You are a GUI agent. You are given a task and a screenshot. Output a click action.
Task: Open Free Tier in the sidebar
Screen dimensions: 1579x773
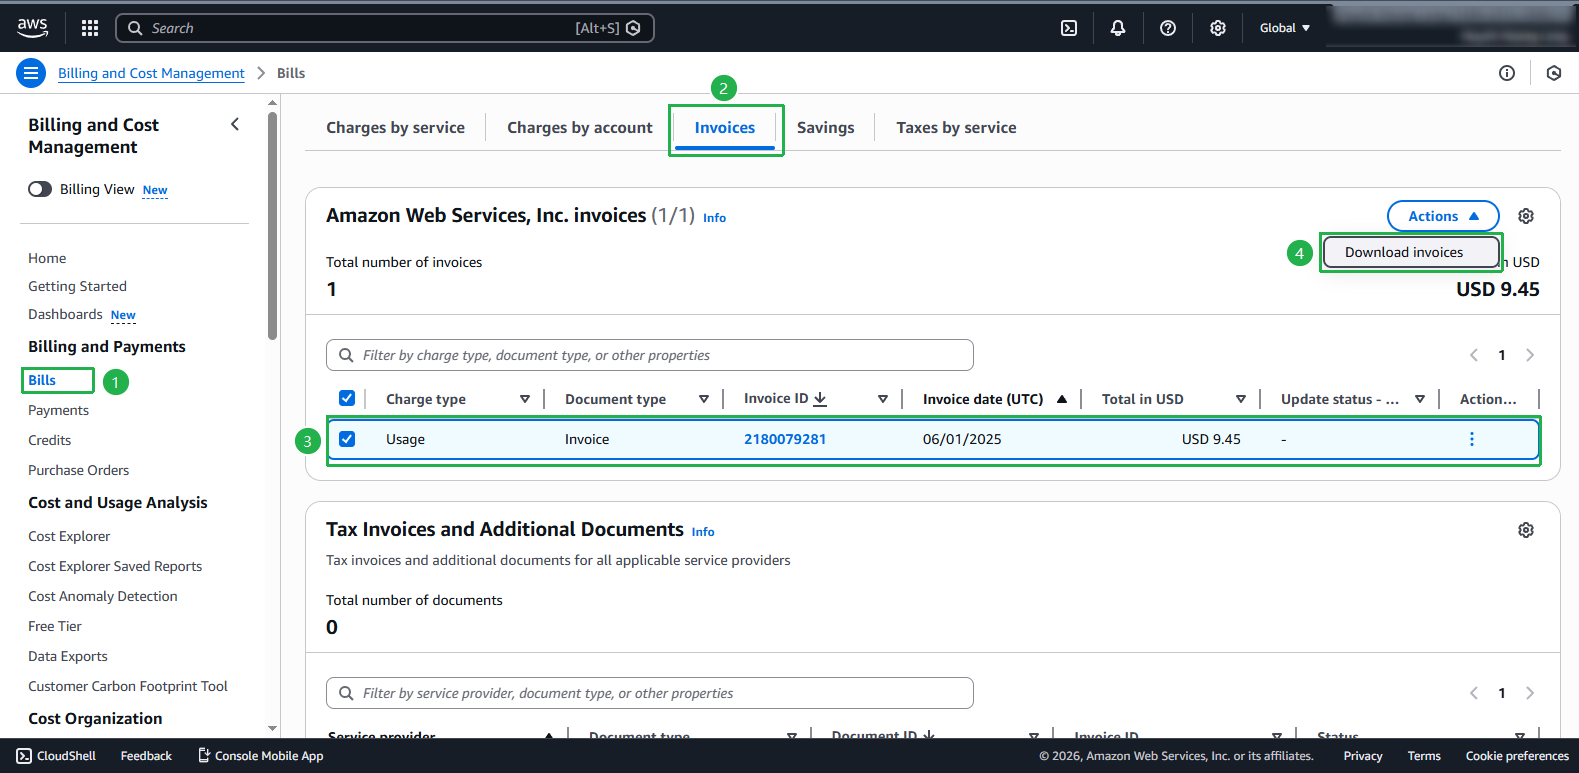pyautogui.click(x=55, y=626)
